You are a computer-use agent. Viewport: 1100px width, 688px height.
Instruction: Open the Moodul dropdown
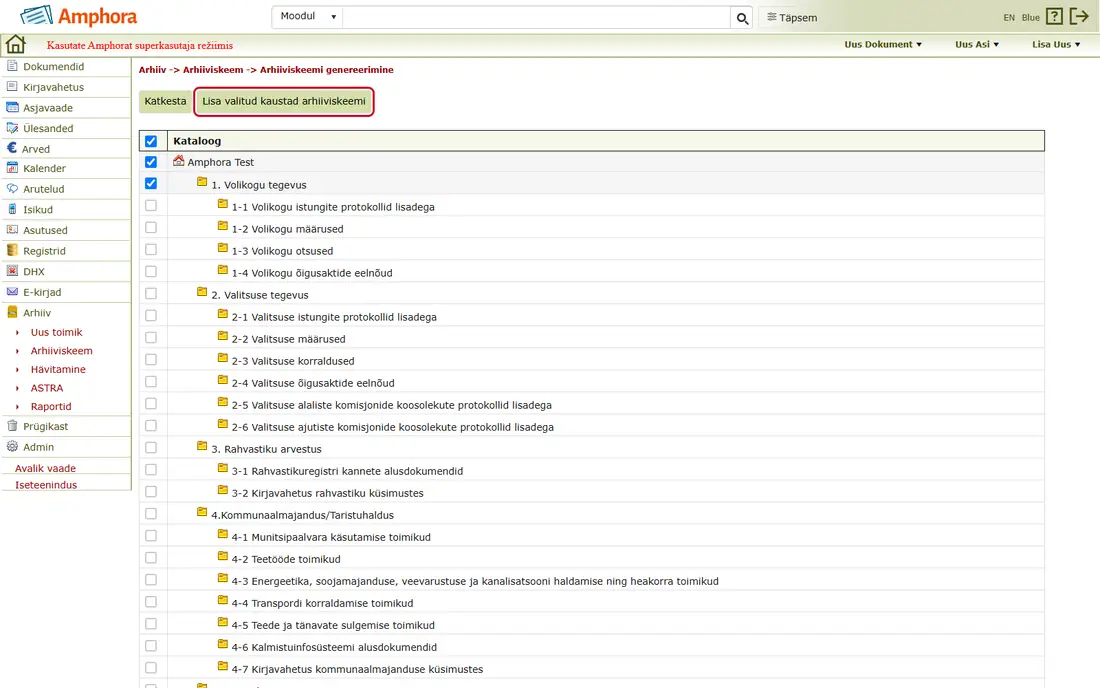[307, 17]
